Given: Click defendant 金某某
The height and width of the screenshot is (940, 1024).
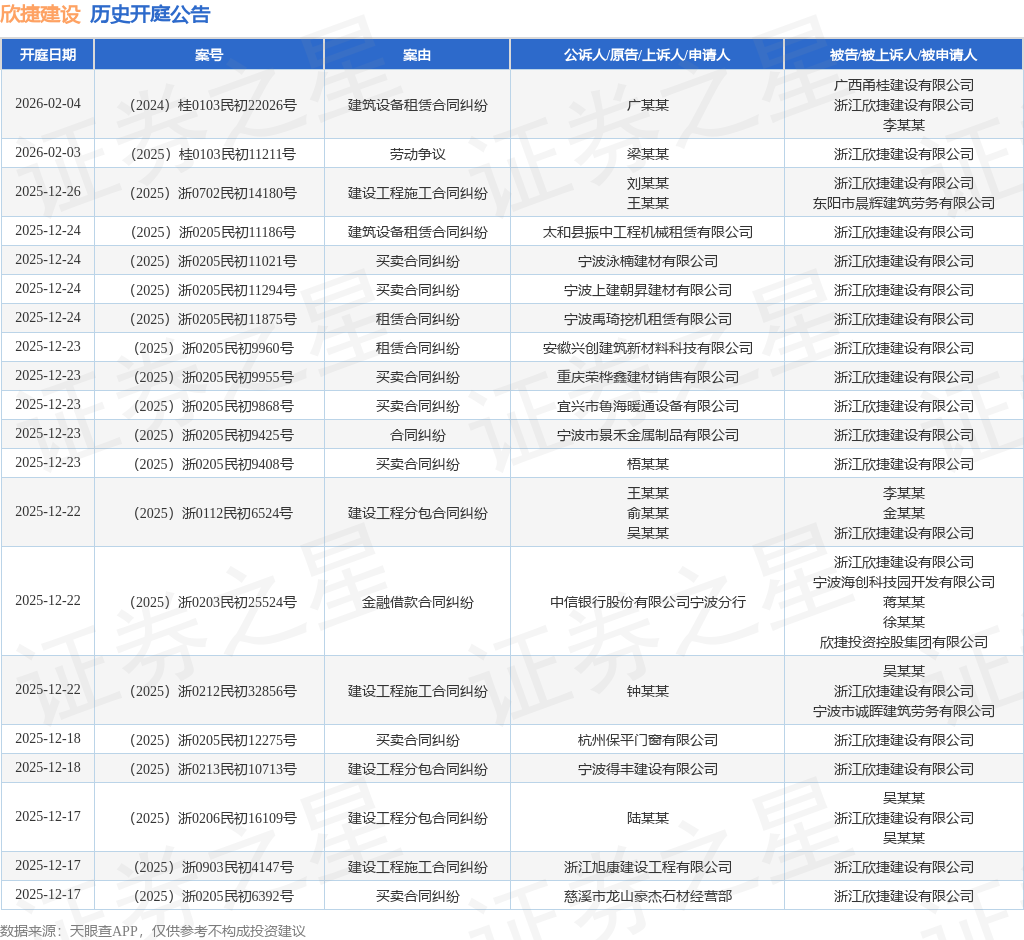Looking at the screenshot, I should point(903,513).
